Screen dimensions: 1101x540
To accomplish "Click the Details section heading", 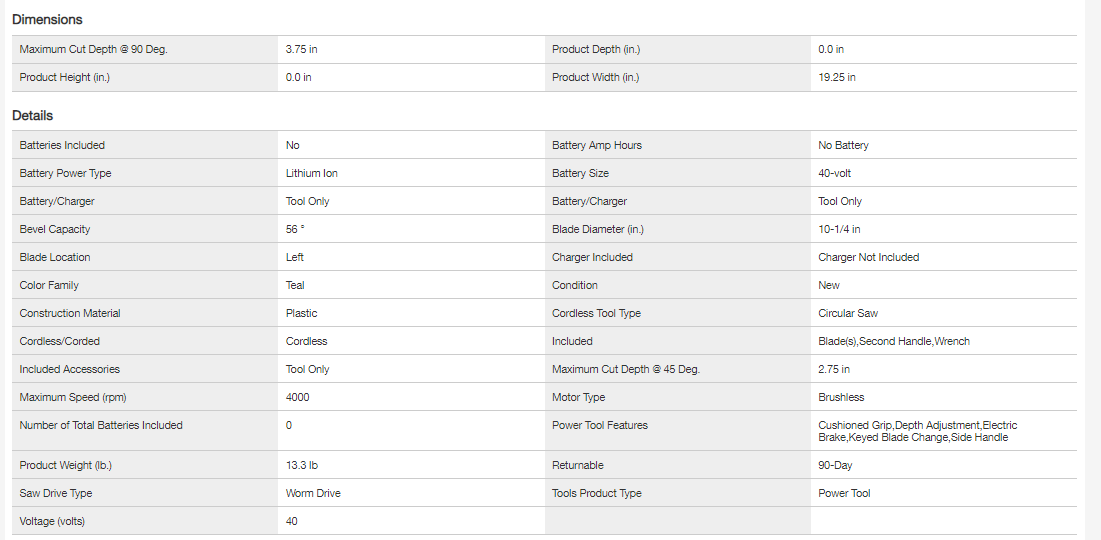I will [x=33, y=115].
